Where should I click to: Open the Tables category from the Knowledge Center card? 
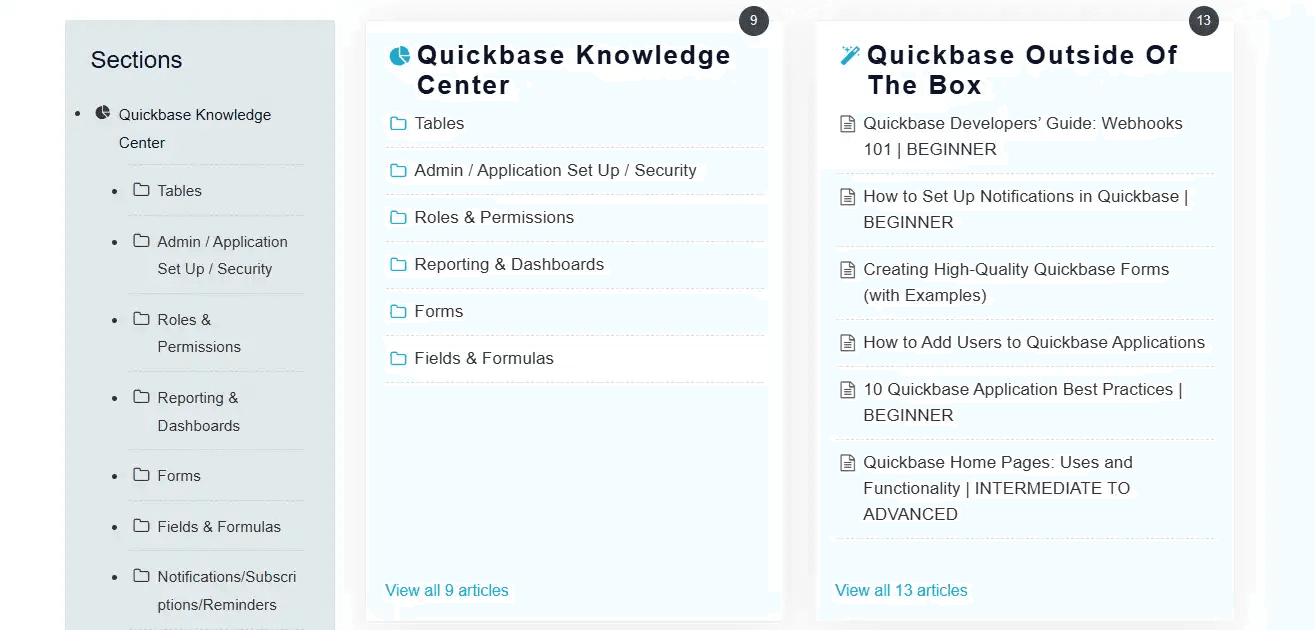(x=438, y=123)
